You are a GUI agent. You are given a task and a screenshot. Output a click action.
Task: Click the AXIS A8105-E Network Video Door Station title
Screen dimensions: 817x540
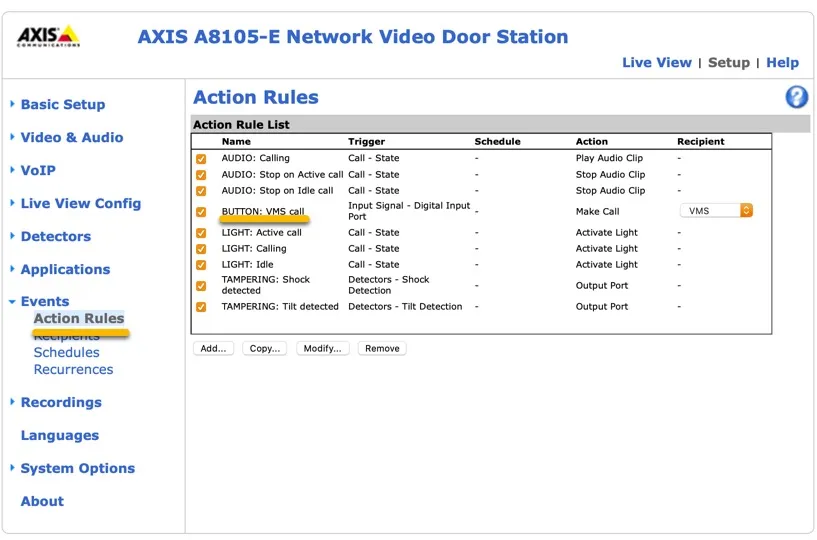pyautogui.click(x=353, y=36)
